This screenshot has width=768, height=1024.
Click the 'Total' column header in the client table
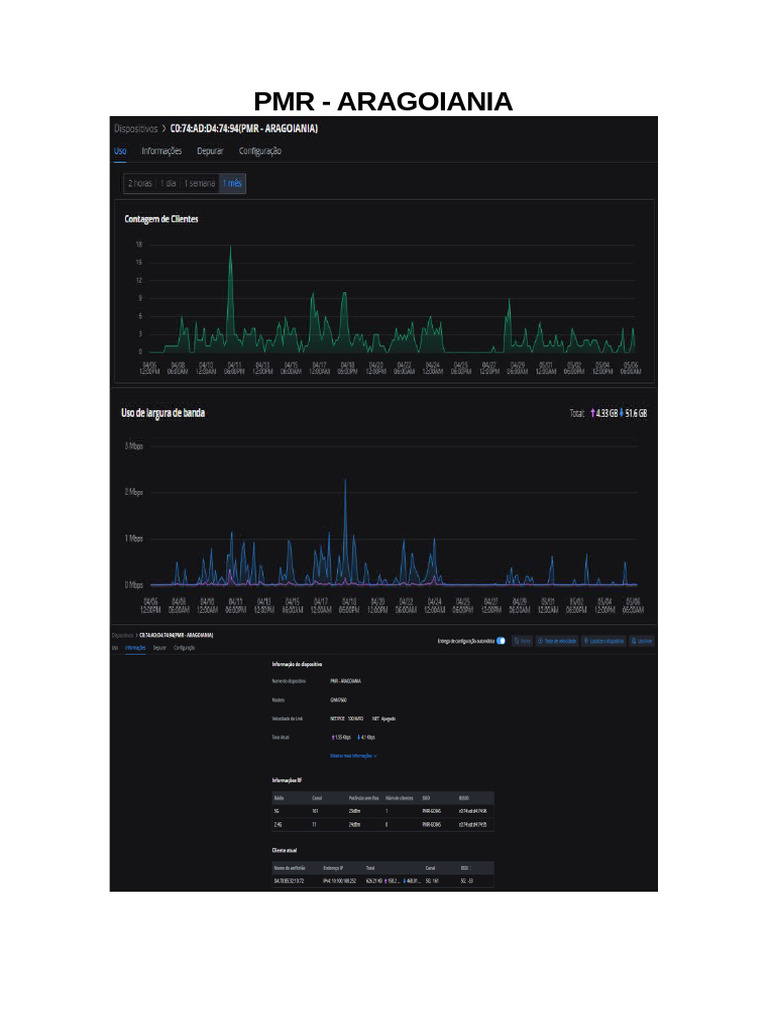point(370,868)
